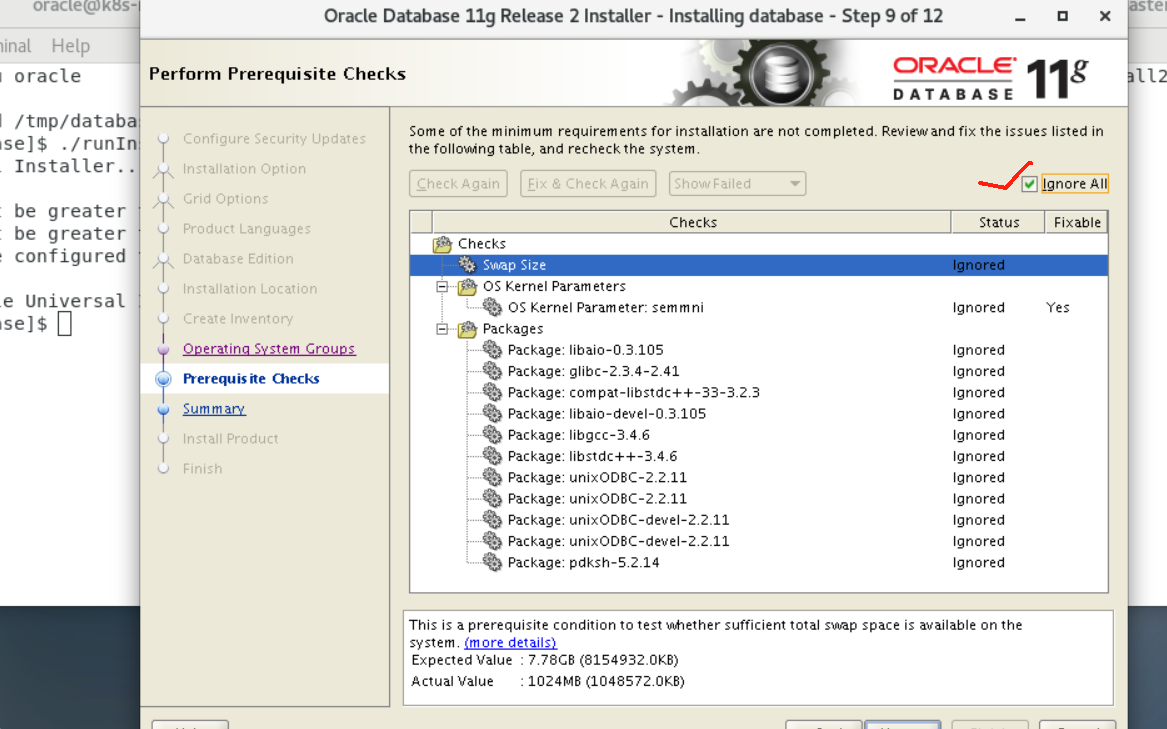The height and width of the screenshot is (729, 1167).
Task: Close the Oracle installer window
Action: [x=1105, y=16]
